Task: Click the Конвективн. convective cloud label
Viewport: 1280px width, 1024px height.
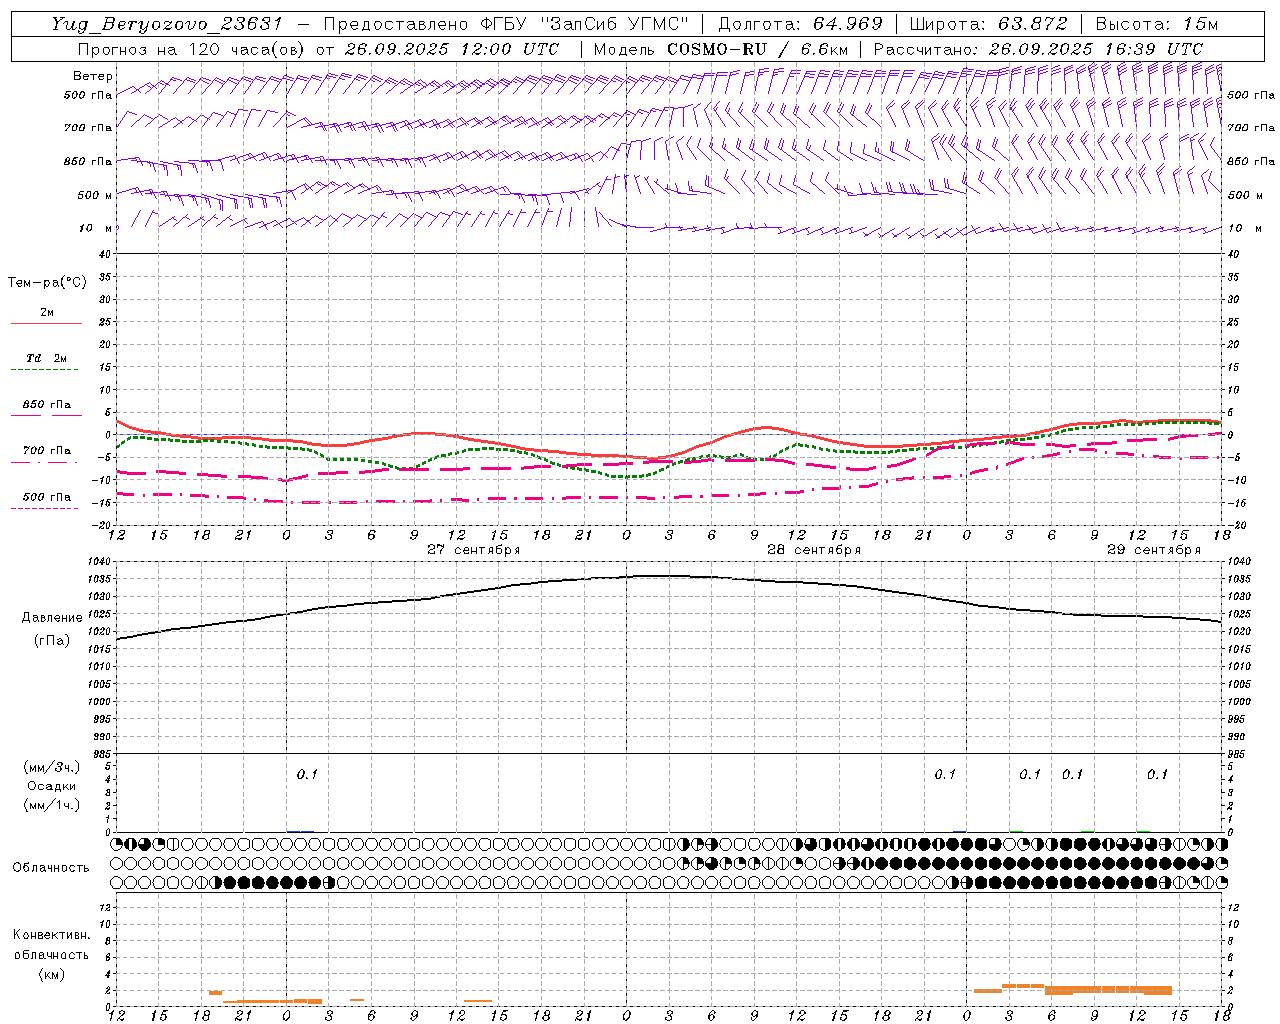Action: (x=51, y=935)
